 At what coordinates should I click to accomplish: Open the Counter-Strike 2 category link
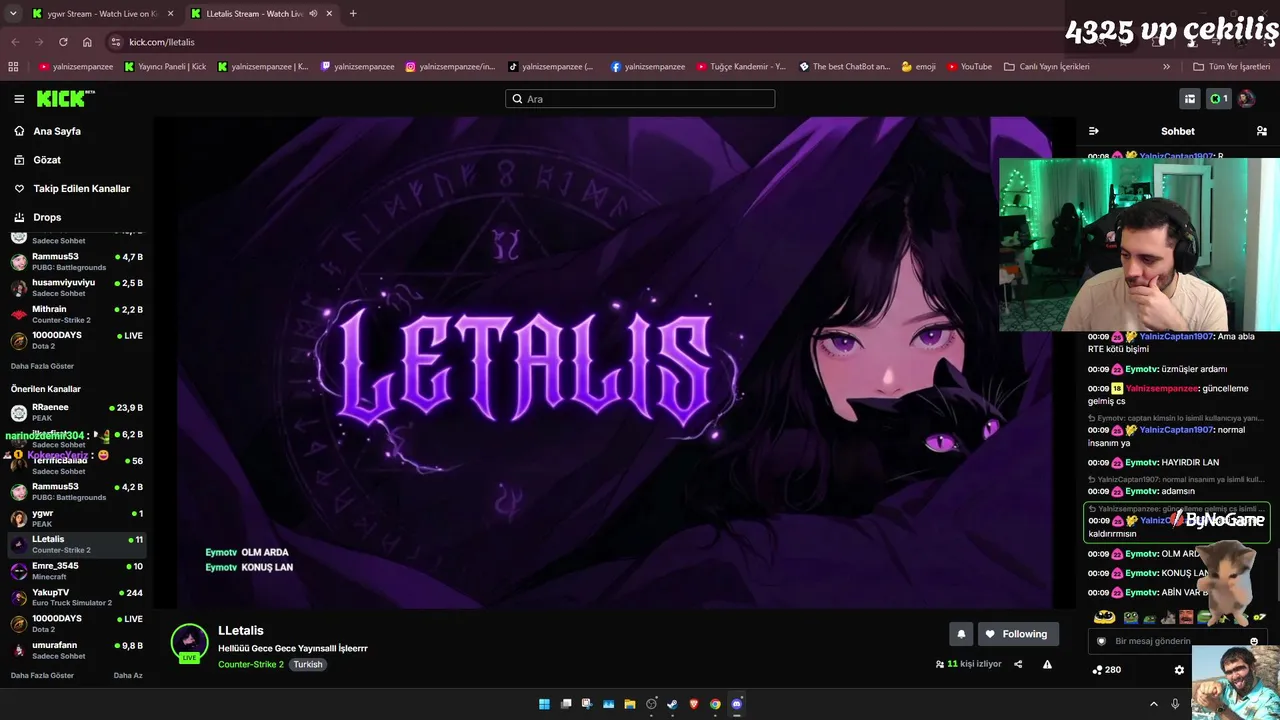click(x=251, y=665)
